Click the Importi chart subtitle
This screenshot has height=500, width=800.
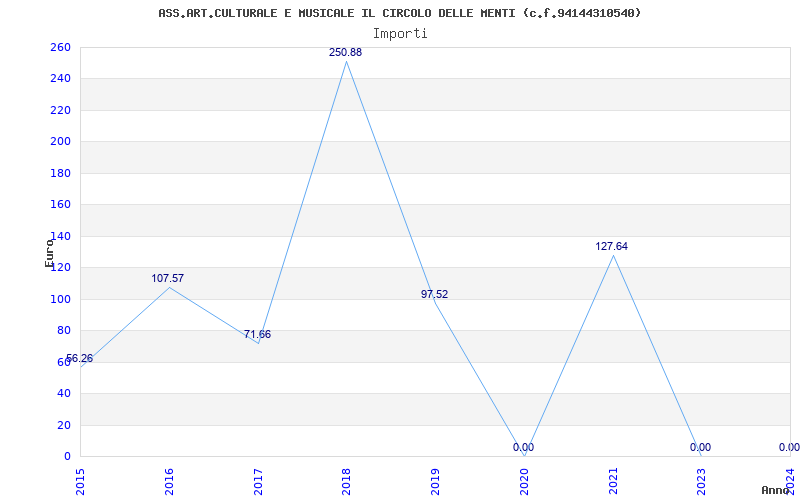(400, 34)
